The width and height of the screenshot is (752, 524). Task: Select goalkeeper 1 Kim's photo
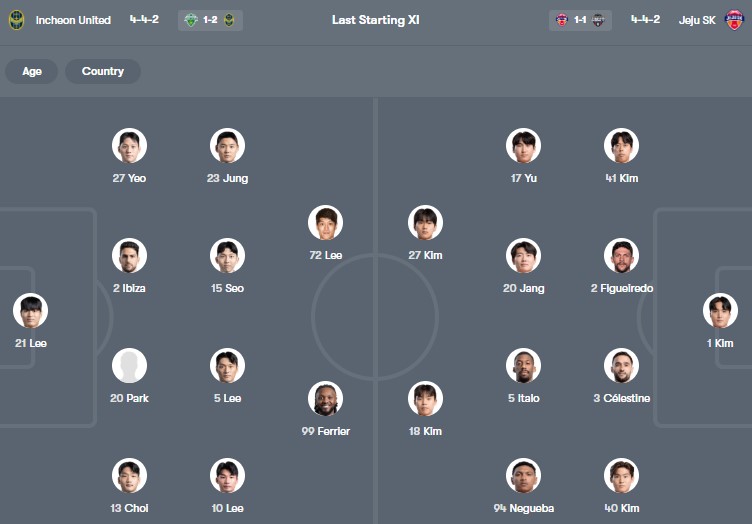coord(720,311)
